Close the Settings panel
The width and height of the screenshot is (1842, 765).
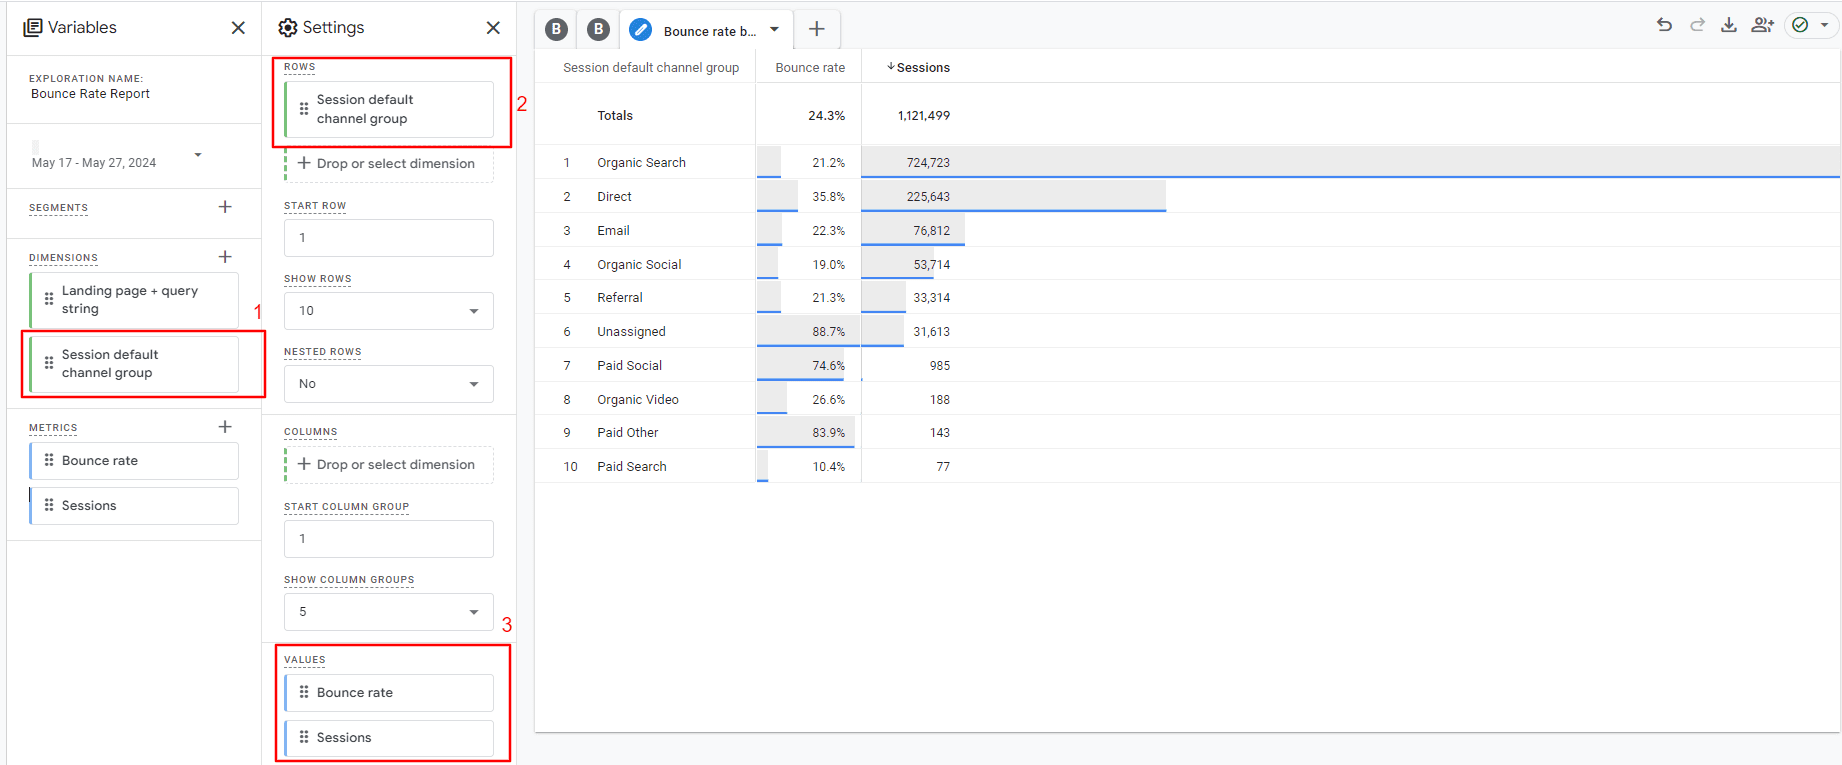[x=493, y=28]
